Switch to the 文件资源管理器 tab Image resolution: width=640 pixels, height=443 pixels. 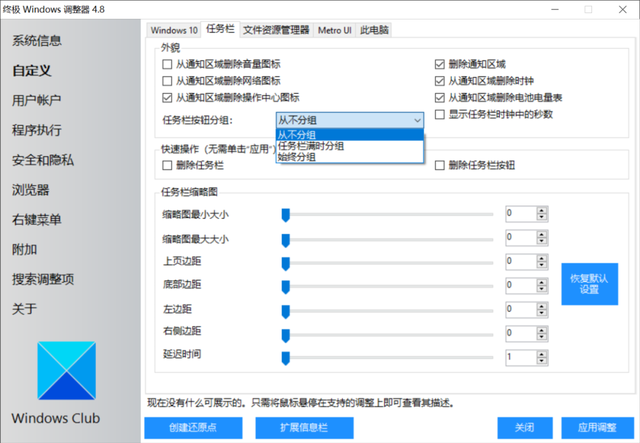click(276, 30)
